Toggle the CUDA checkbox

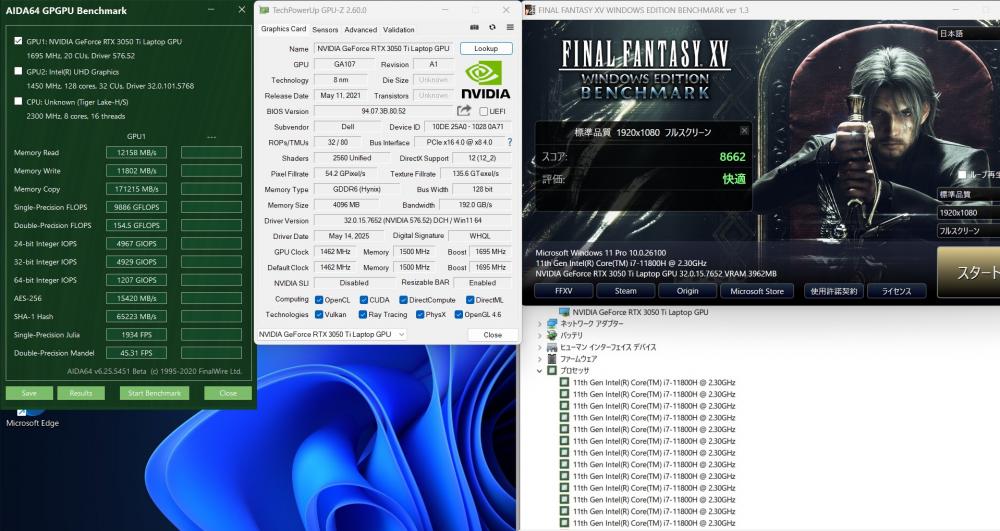pyautogui.click(x=364, y=300)
